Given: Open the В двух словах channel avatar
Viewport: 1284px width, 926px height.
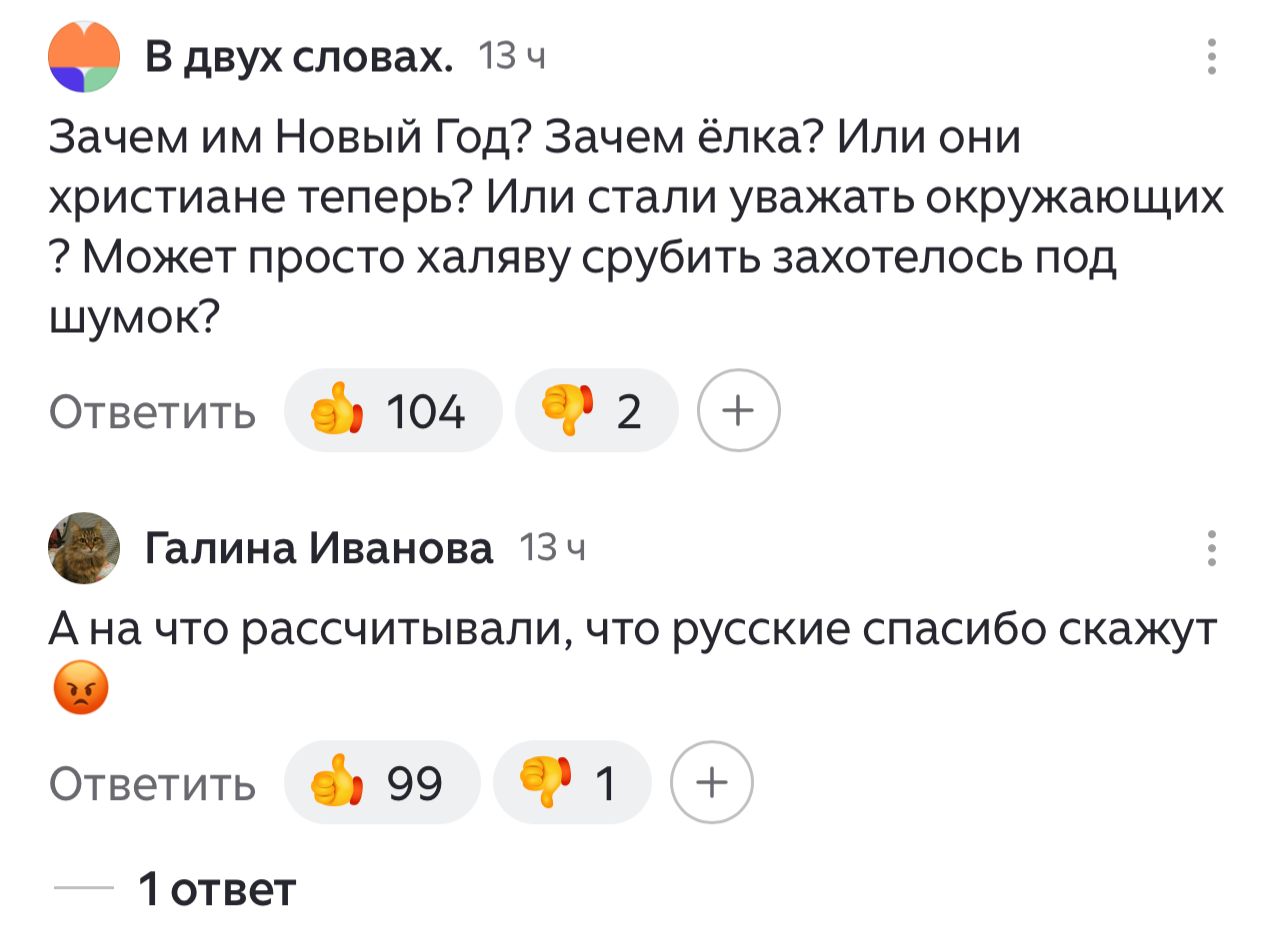Looking at the screenshot, I should pyautogui.click(x=84, y=58).
